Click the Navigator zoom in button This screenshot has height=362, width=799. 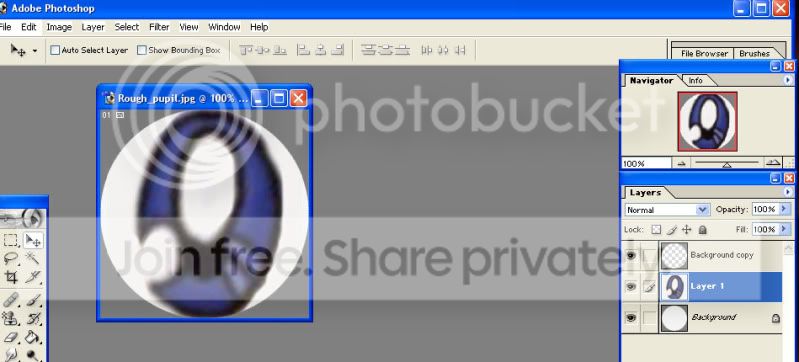(774, 163)
